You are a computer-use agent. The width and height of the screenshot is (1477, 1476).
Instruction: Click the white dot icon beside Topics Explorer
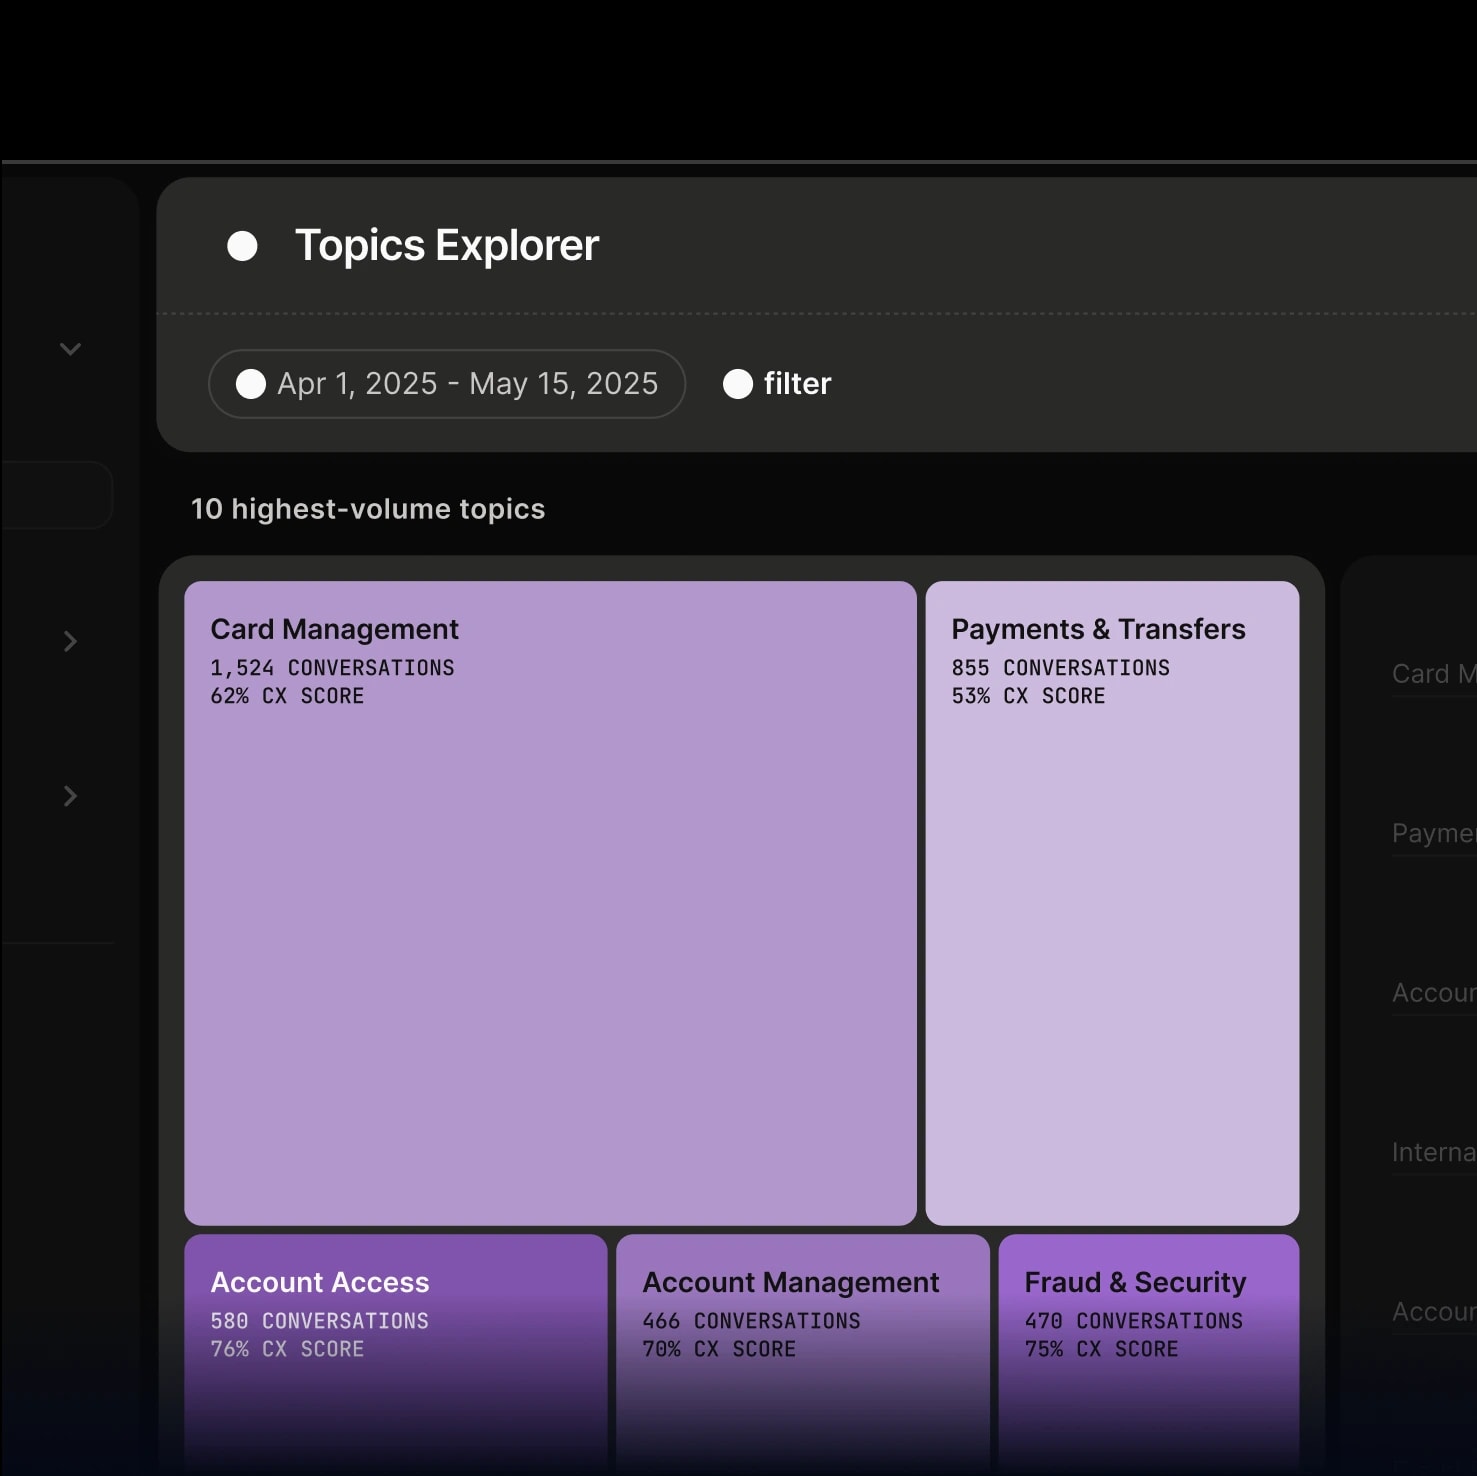click(242, 246)
